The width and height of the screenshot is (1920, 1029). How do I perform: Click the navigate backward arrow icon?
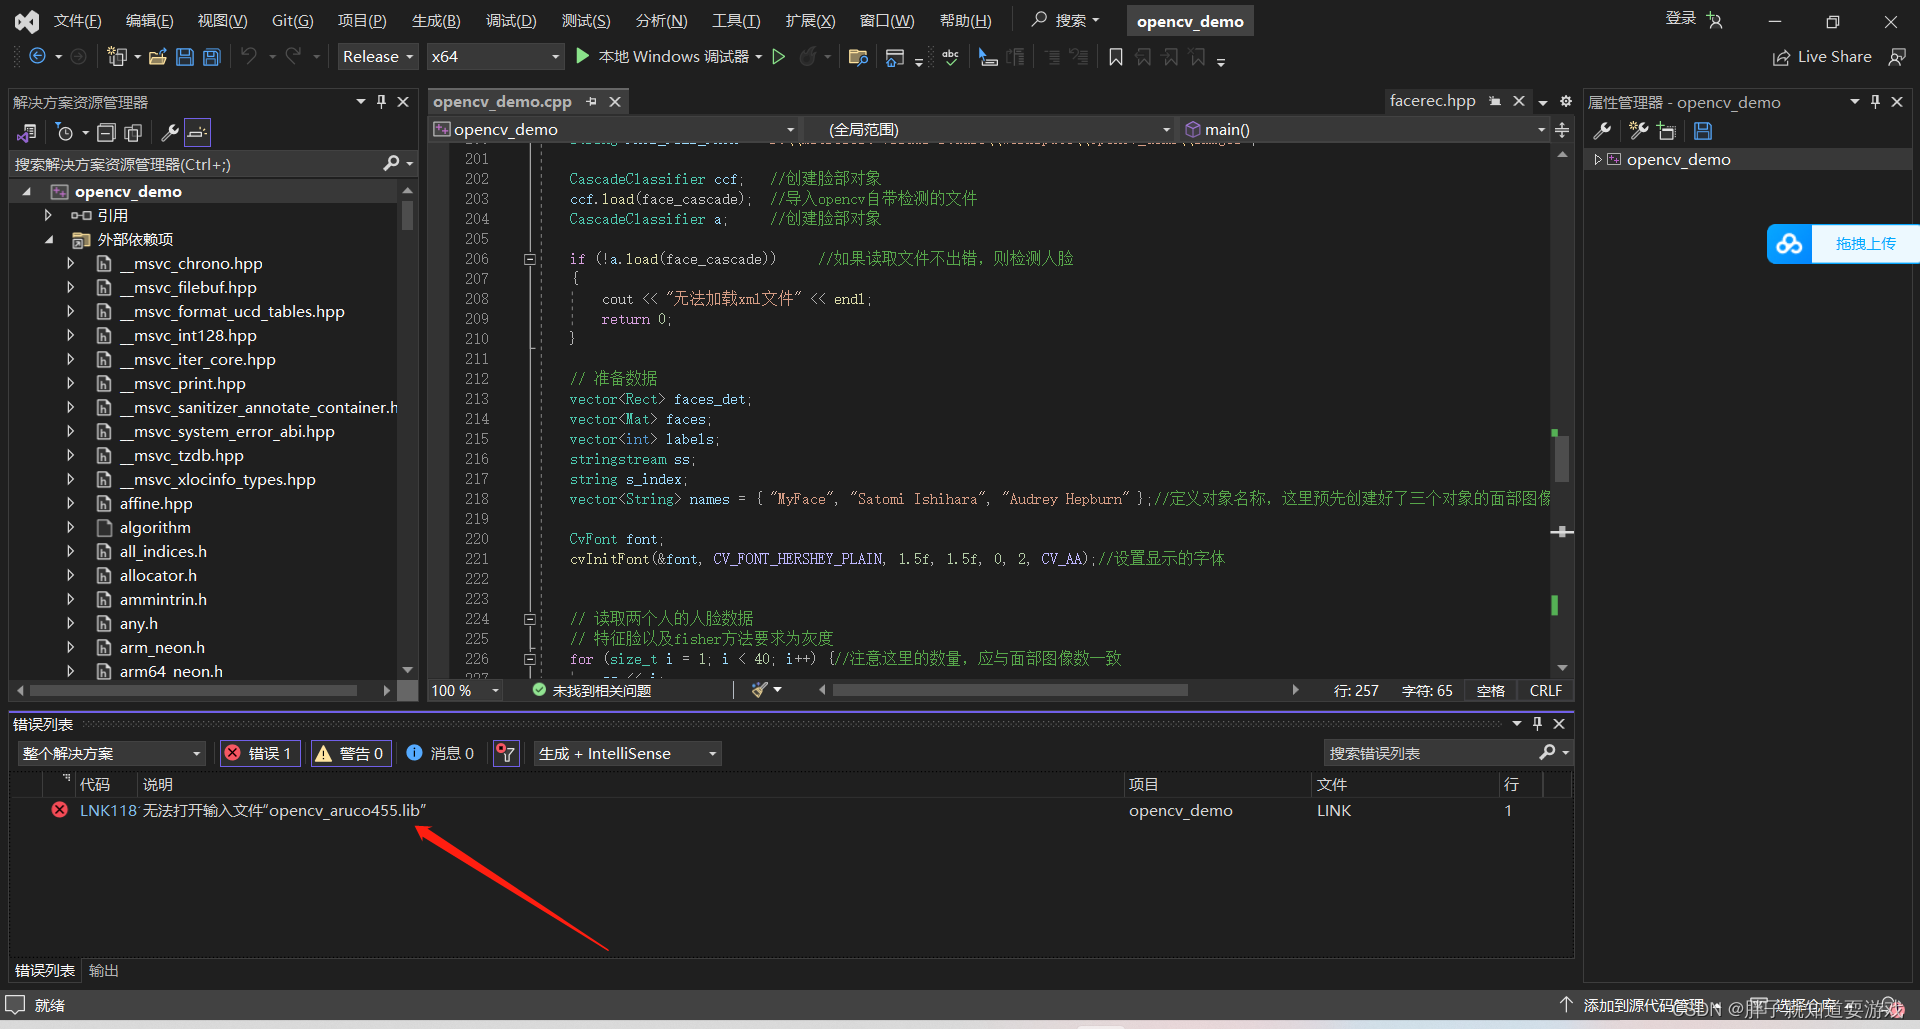tap(38, 57)
